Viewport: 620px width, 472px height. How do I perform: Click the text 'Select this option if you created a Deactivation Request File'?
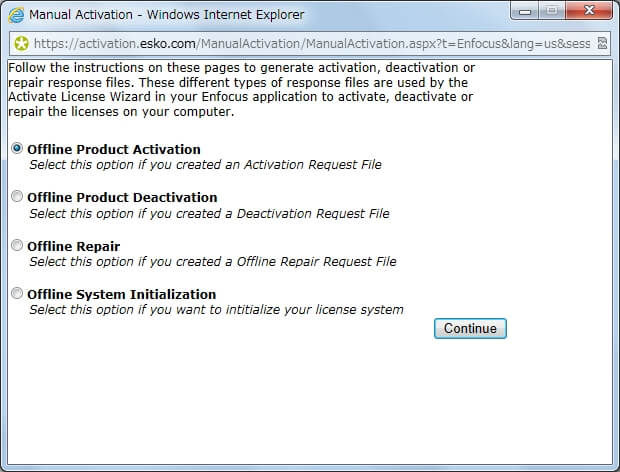click(210, 214)
